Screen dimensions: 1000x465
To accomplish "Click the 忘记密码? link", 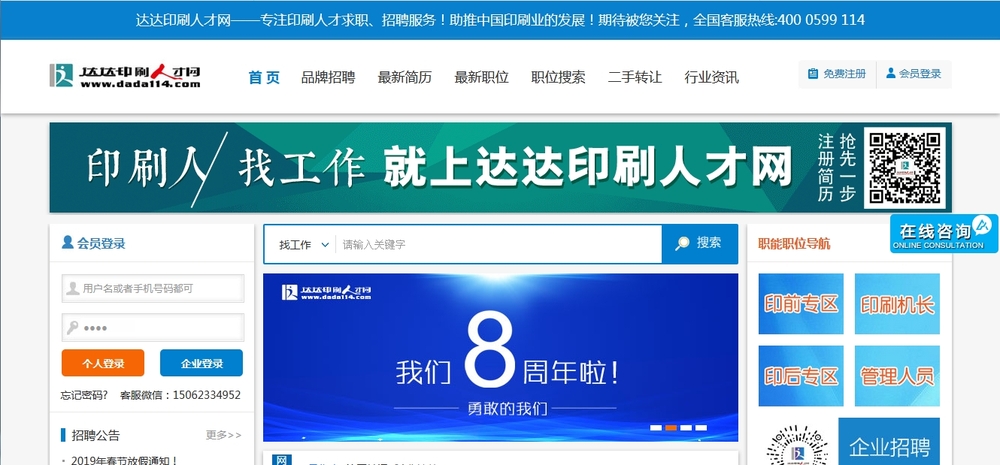I will tap(84, 395).
